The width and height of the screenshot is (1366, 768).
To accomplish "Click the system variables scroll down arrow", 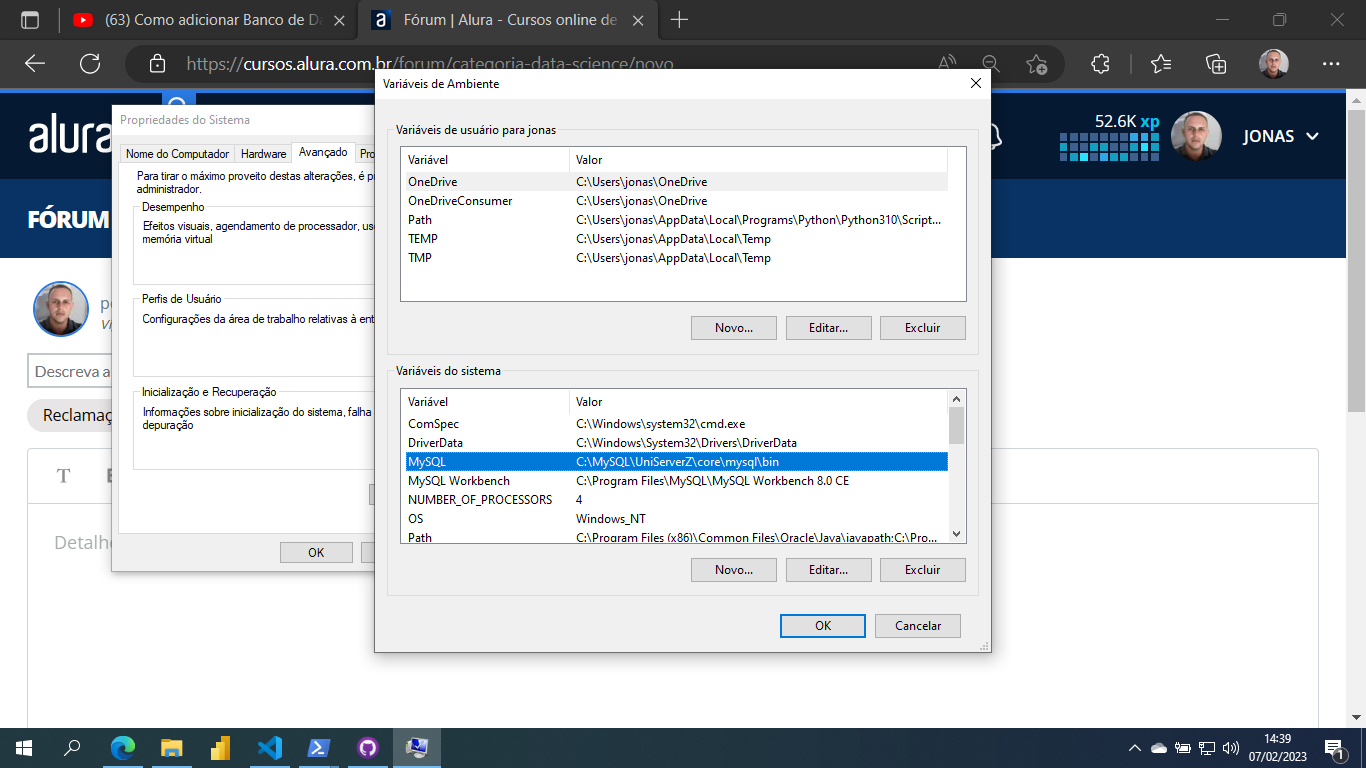I will (x=956, y=534).
